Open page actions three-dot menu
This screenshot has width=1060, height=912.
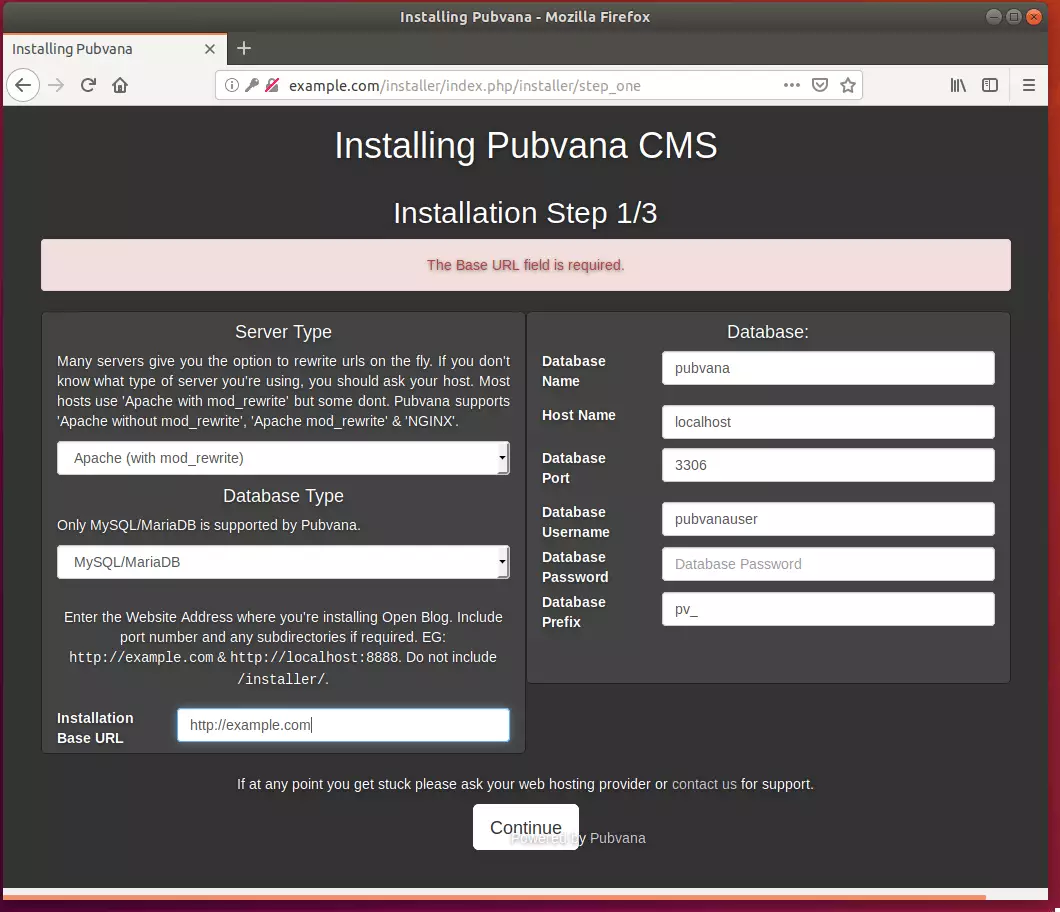coord(792,85)
